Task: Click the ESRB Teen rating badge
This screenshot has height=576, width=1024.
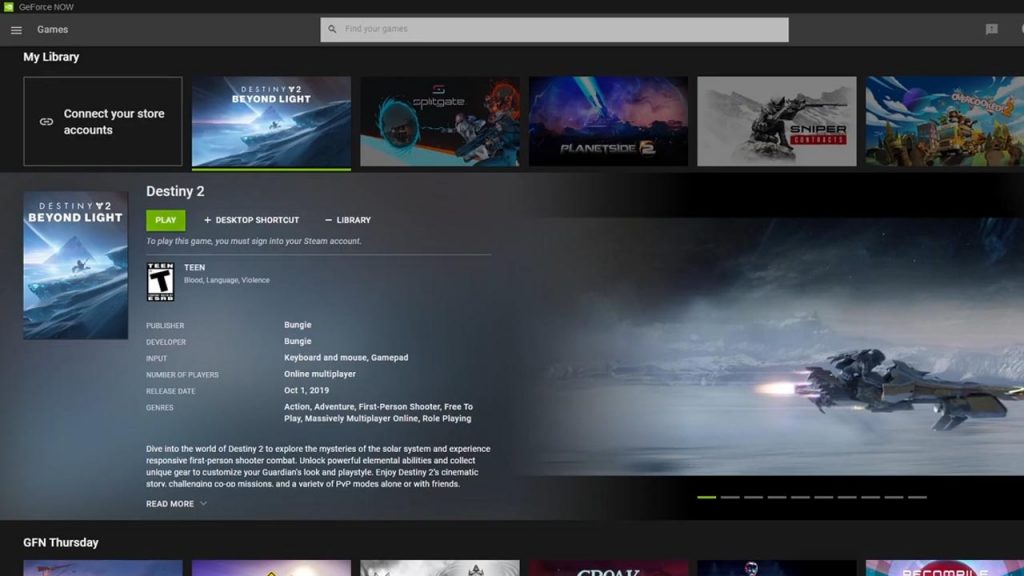Action: pos(160,281)
